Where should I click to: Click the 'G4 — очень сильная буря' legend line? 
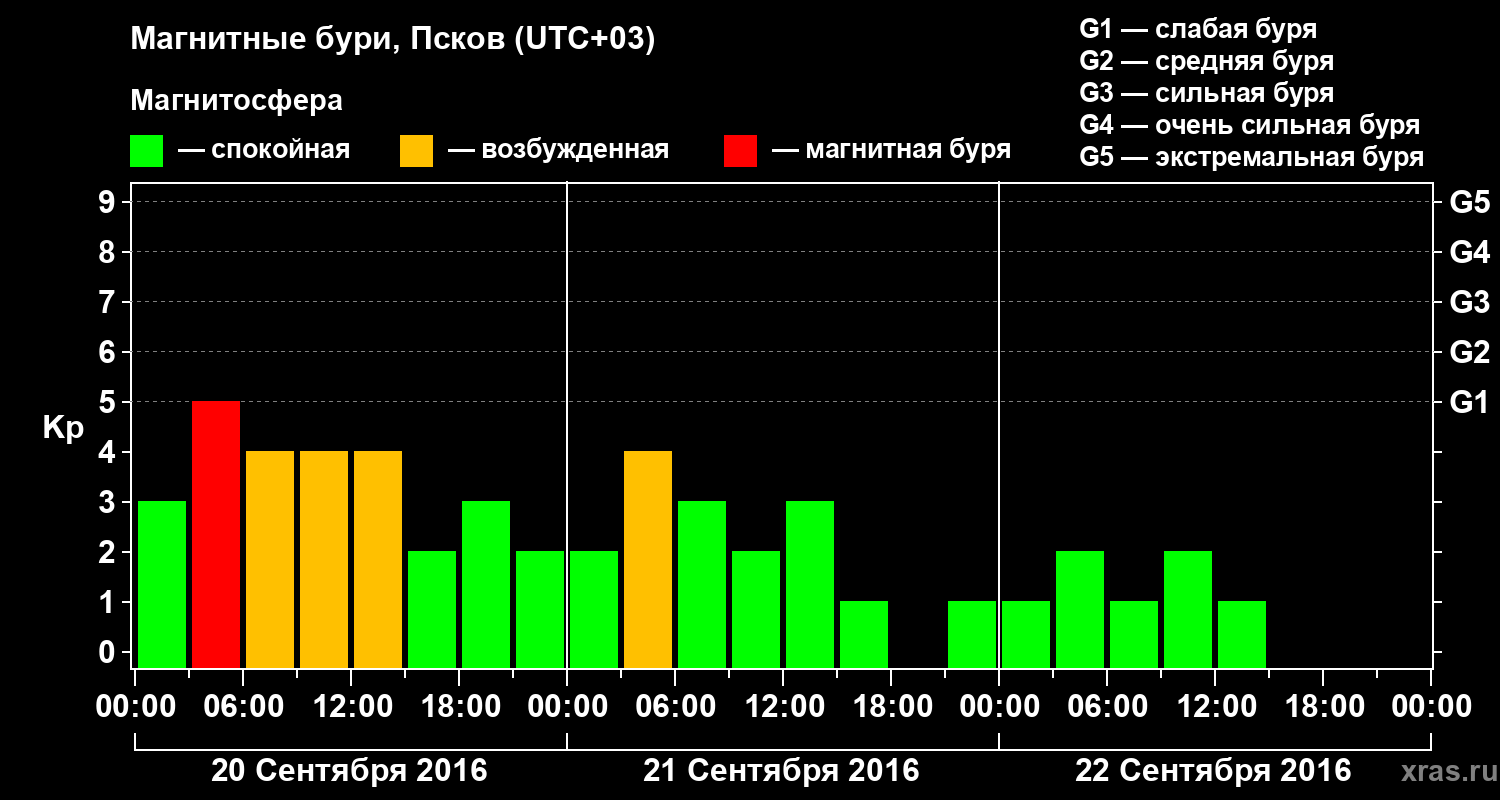point(1249,125)
